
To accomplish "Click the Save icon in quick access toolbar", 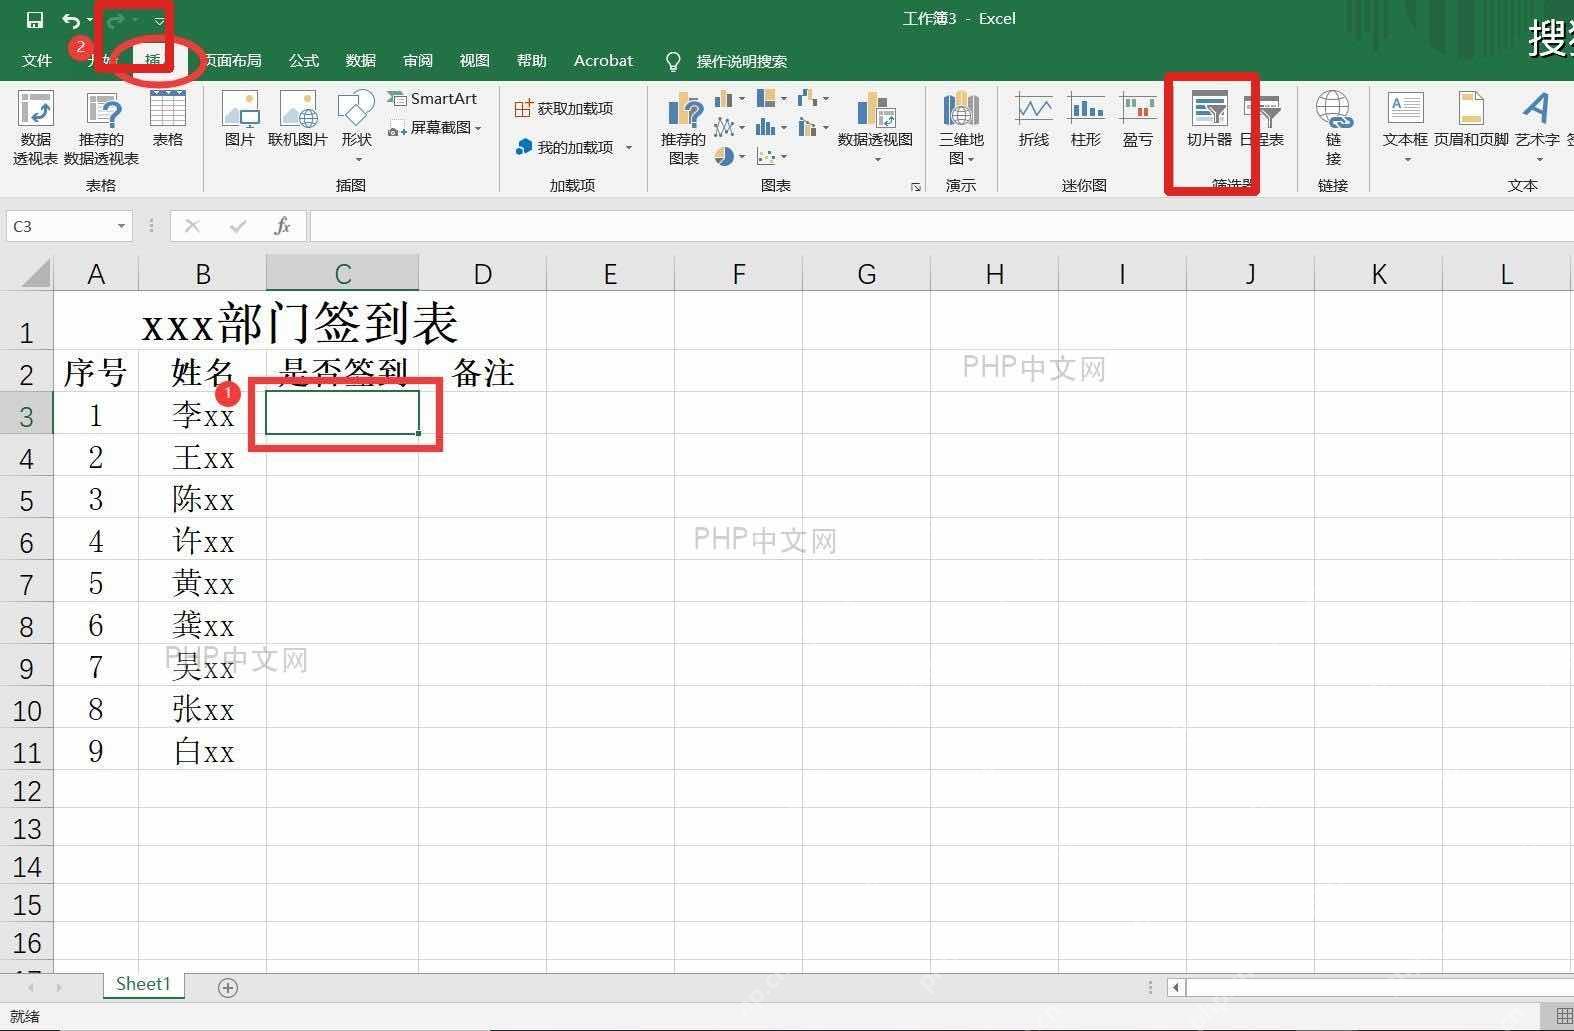I will 35,20.
